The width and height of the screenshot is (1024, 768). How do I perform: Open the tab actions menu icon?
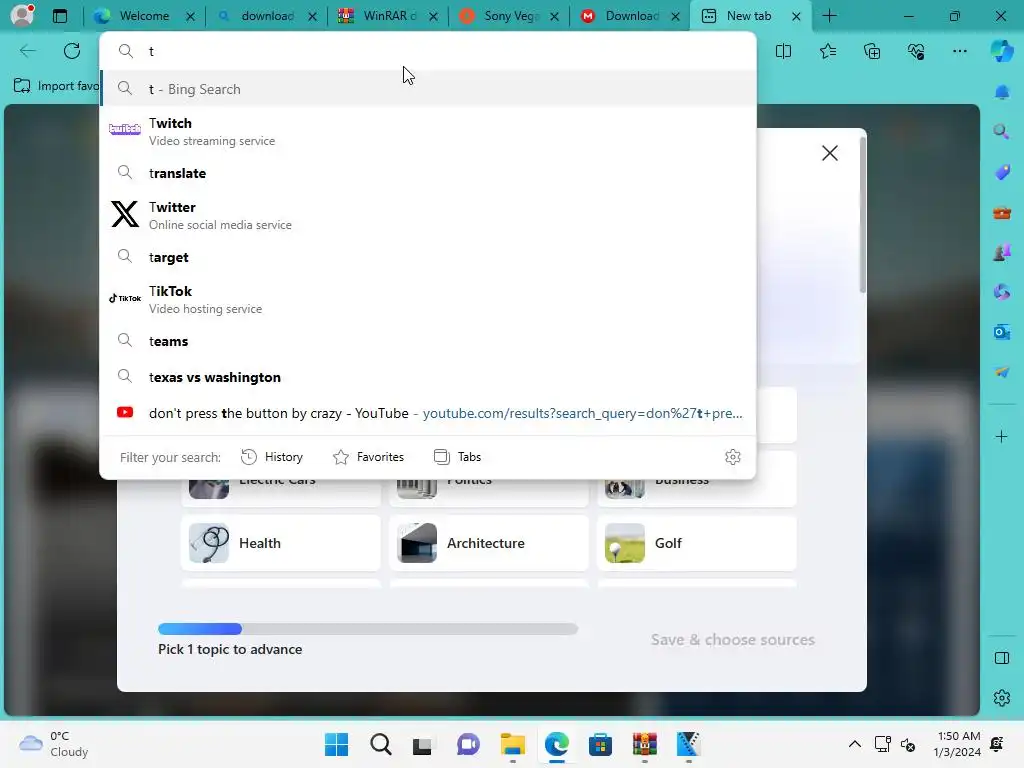click(x=60, y=16)
